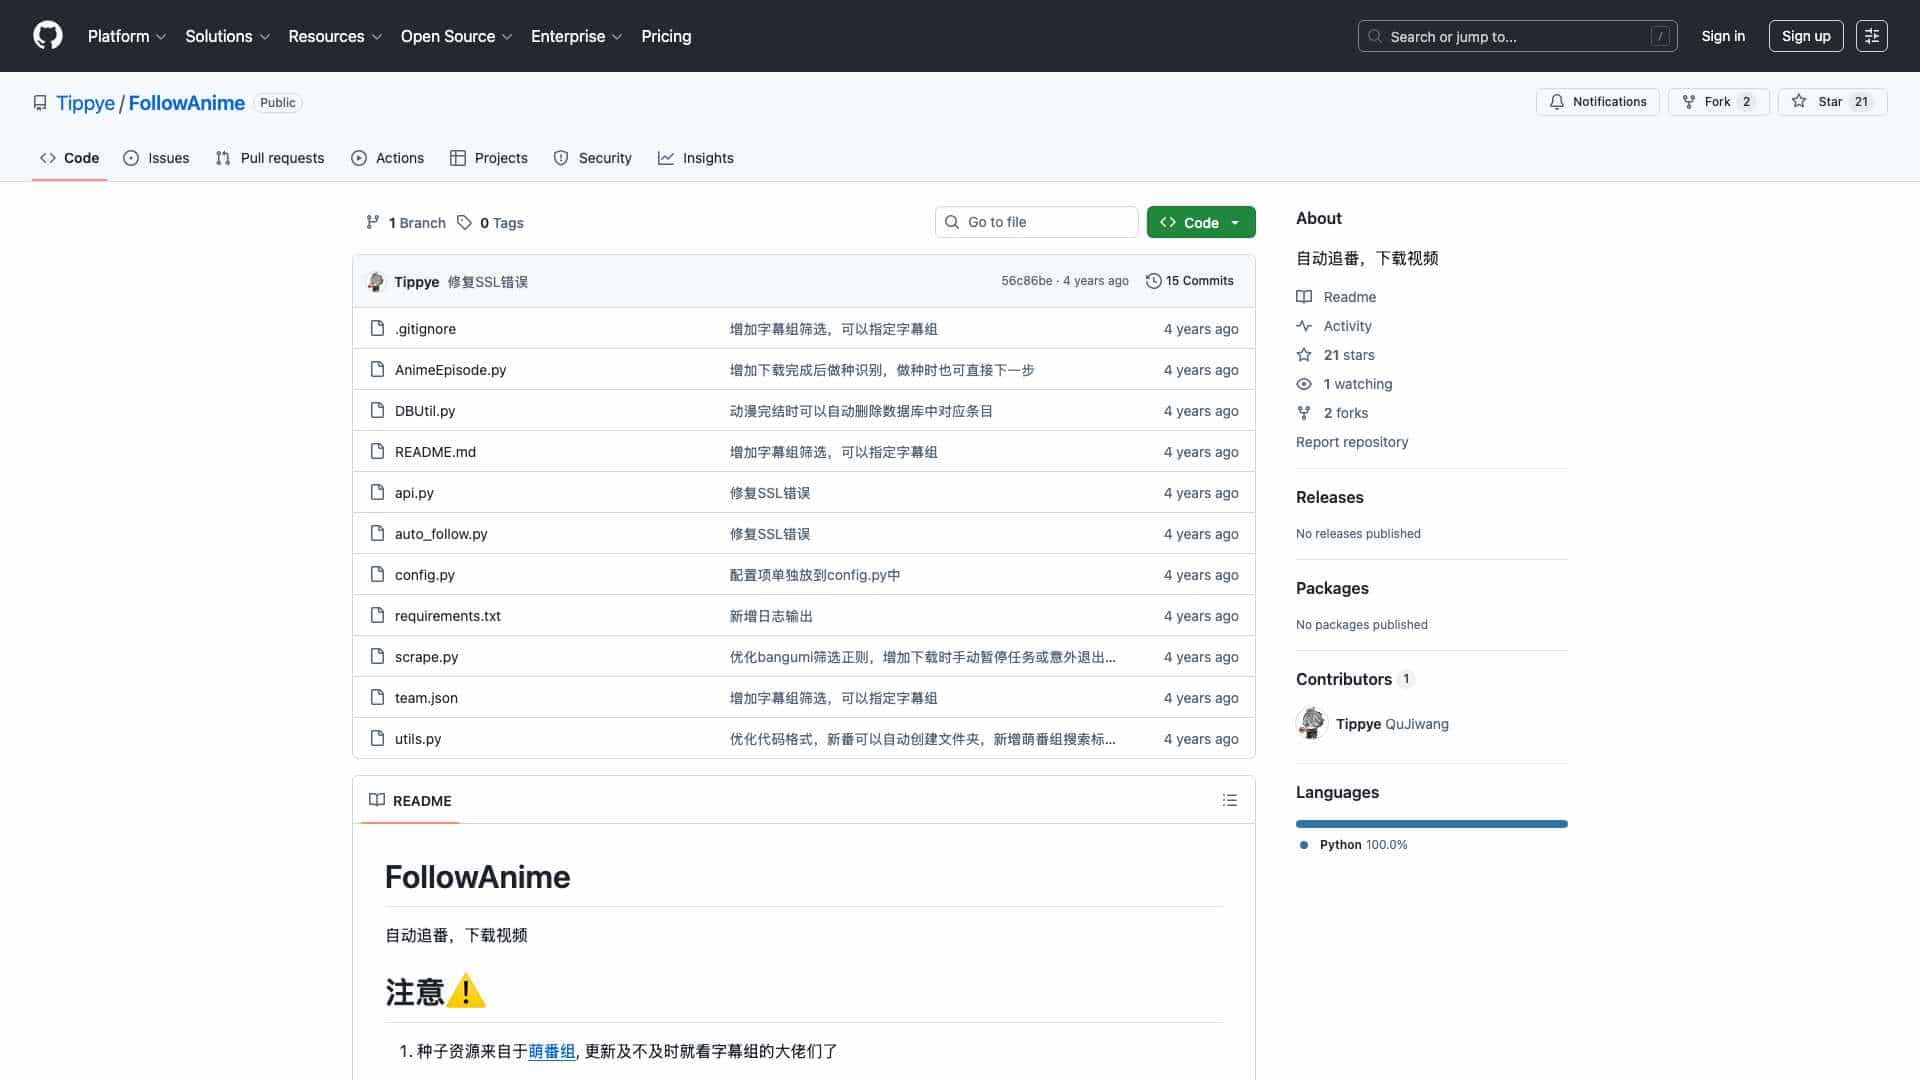Viewport: 1920px width, 1080px height.
Task: Expand the Open Source menu
Action: (x=456, y=36)
